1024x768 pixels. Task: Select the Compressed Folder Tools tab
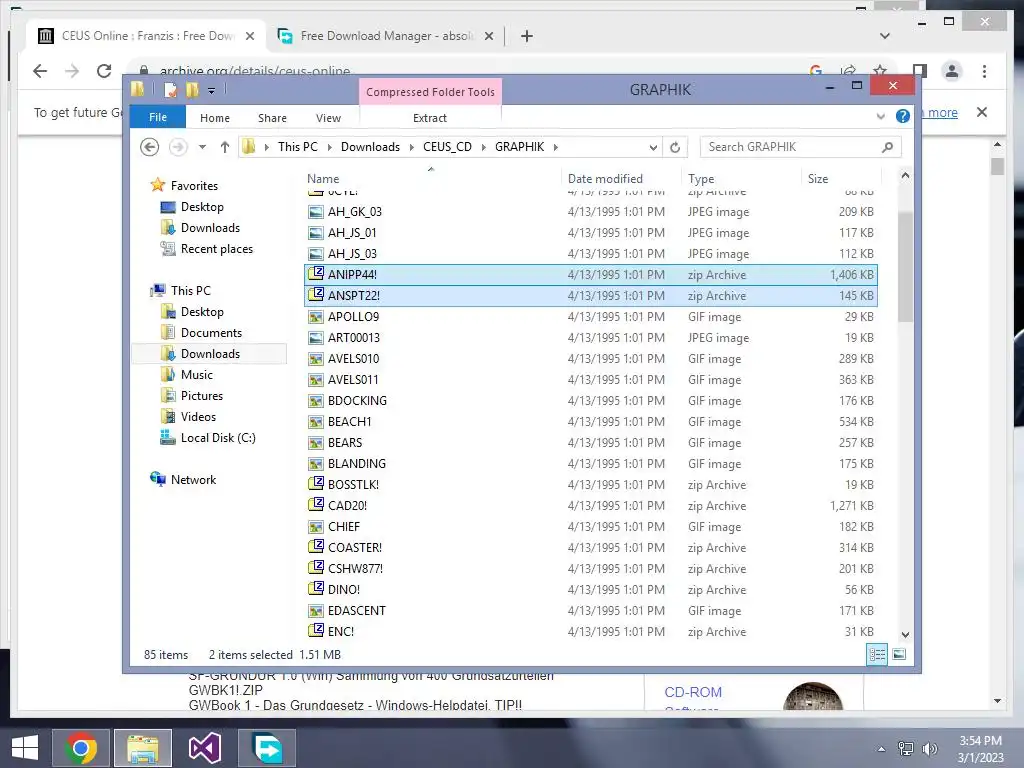430,92
